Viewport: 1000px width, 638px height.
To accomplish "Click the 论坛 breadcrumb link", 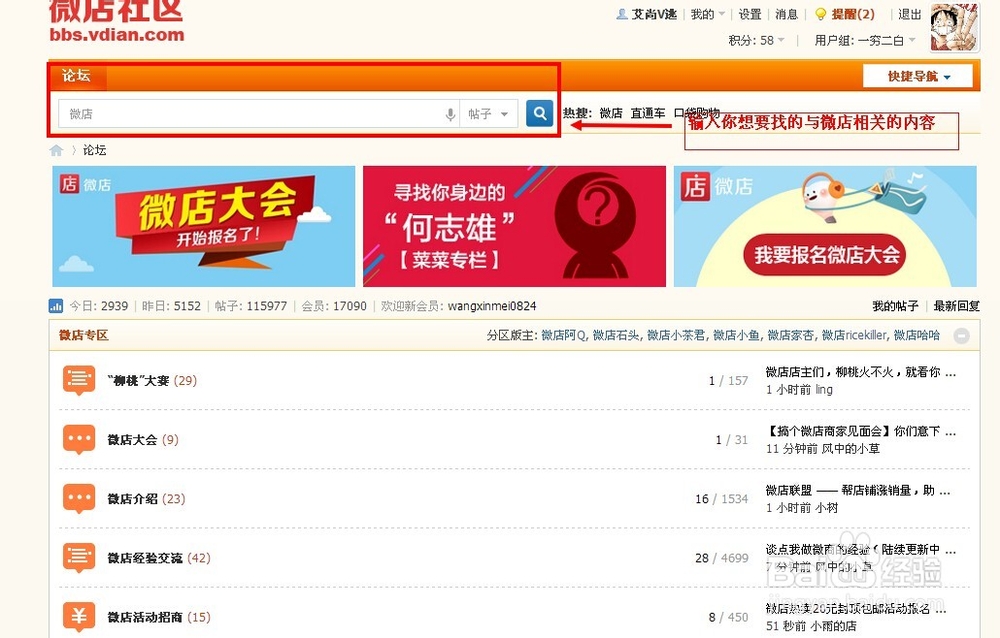I will pyautogui.click(x=94, y=150).
